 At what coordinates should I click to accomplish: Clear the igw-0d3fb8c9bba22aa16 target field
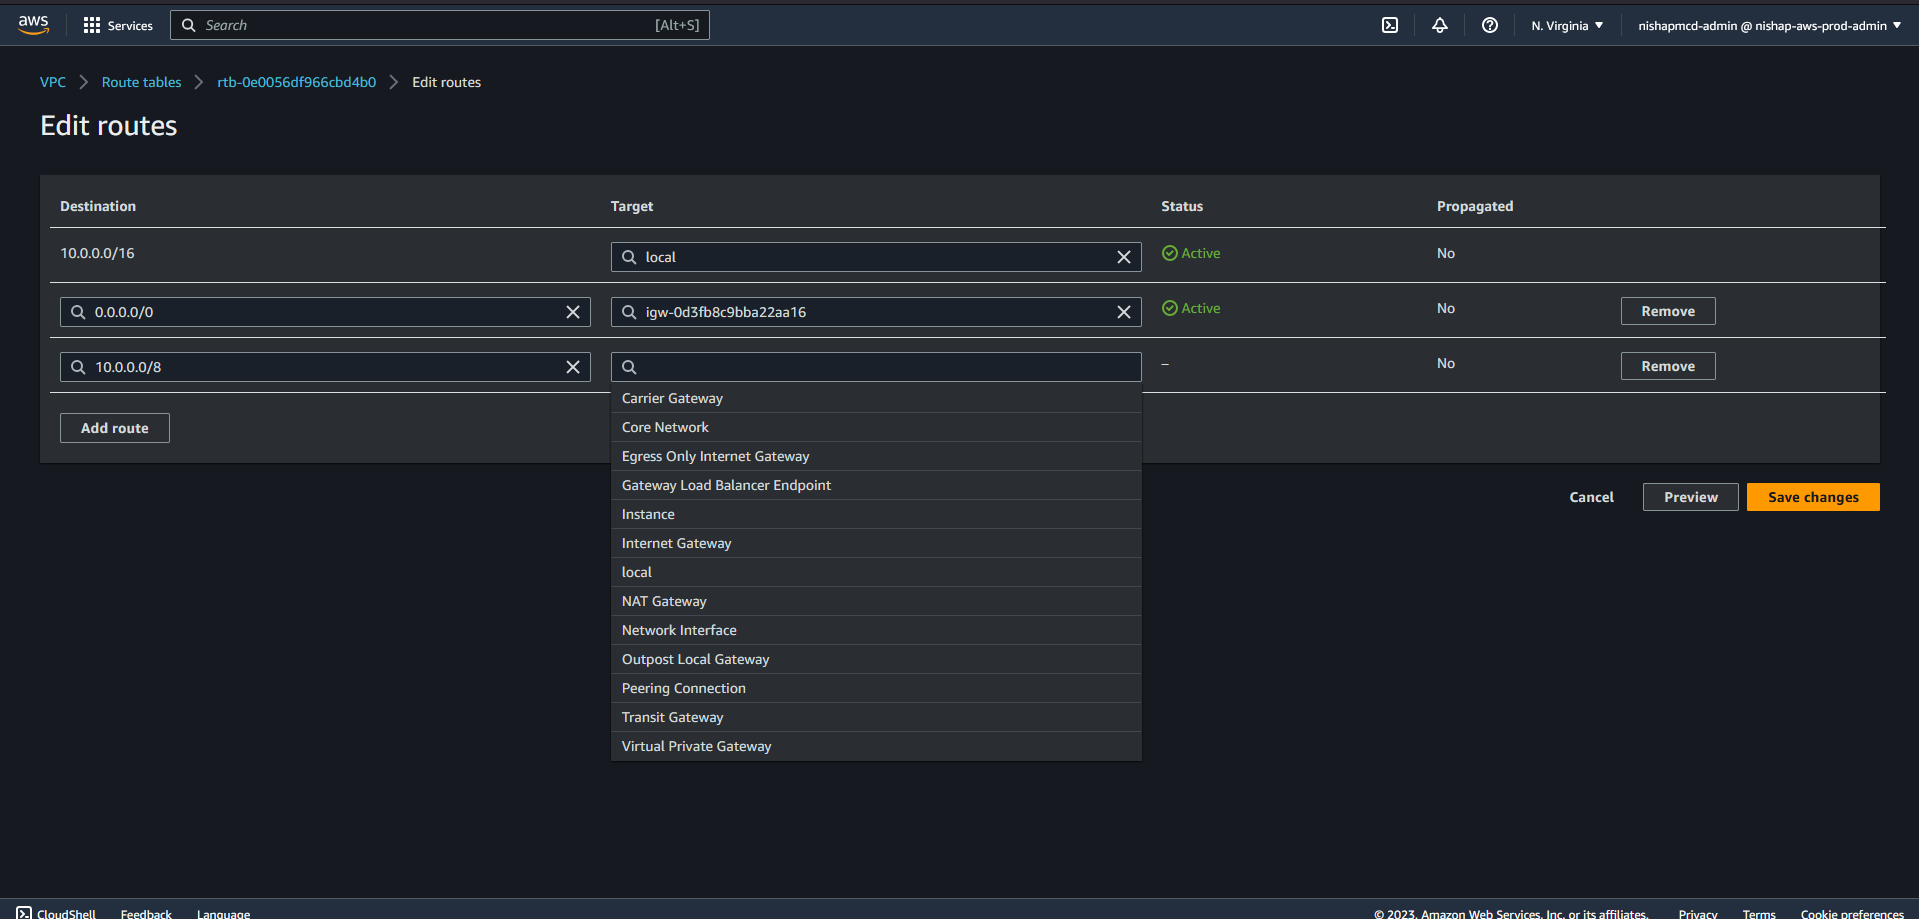(x=1124, y=312)
